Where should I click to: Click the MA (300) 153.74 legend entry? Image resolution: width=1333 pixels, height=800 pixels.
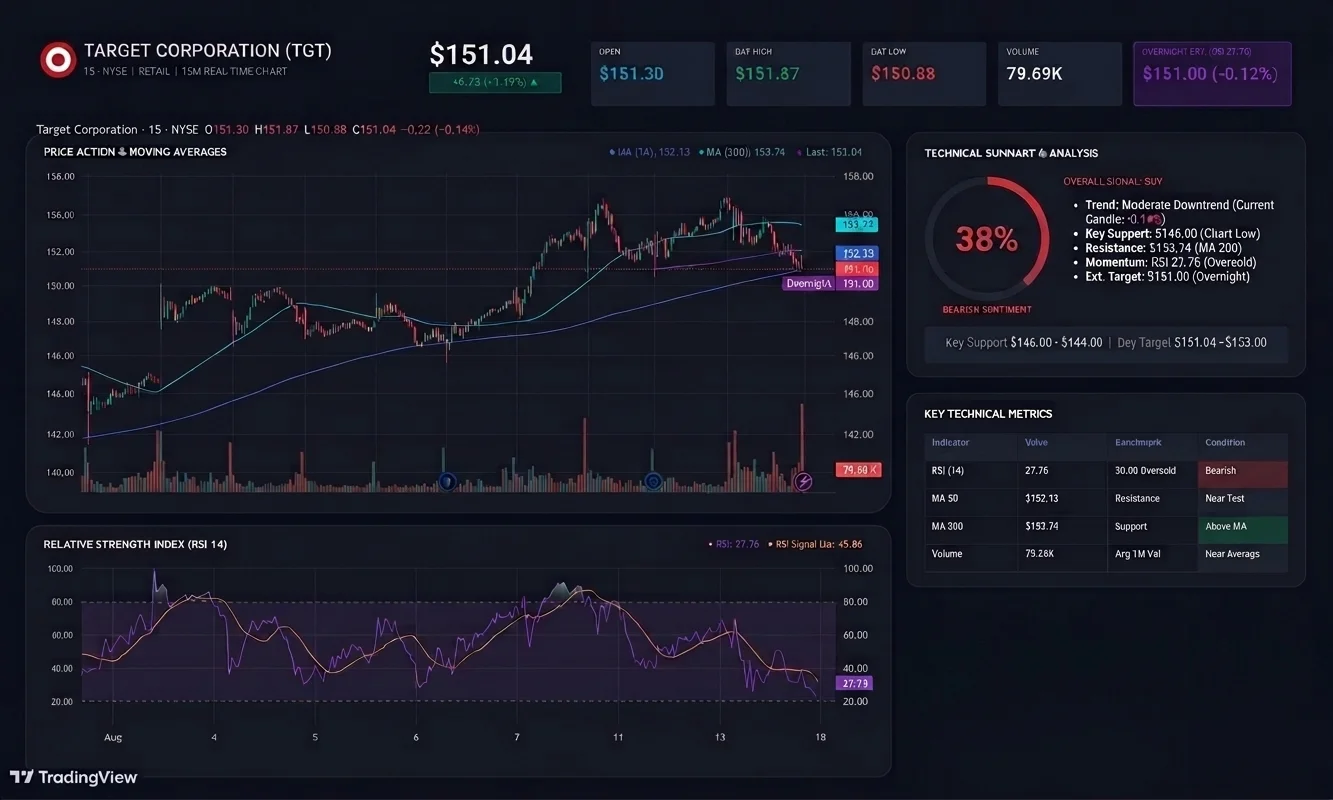tap(743, 152)
